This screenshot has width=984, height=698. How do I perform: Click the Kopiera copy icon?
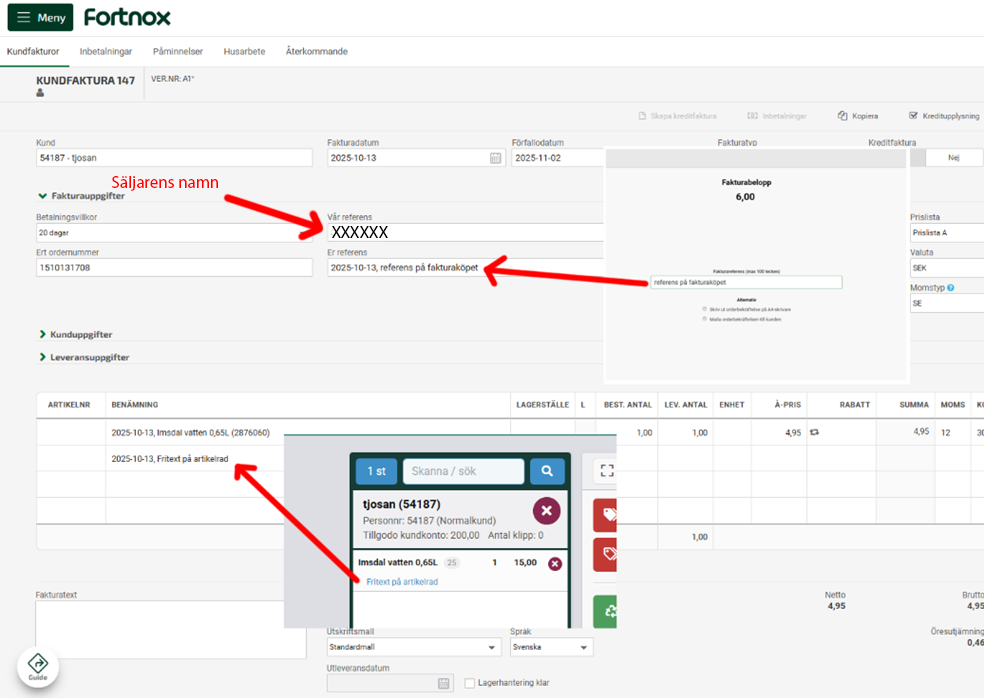tap(843, 116)
